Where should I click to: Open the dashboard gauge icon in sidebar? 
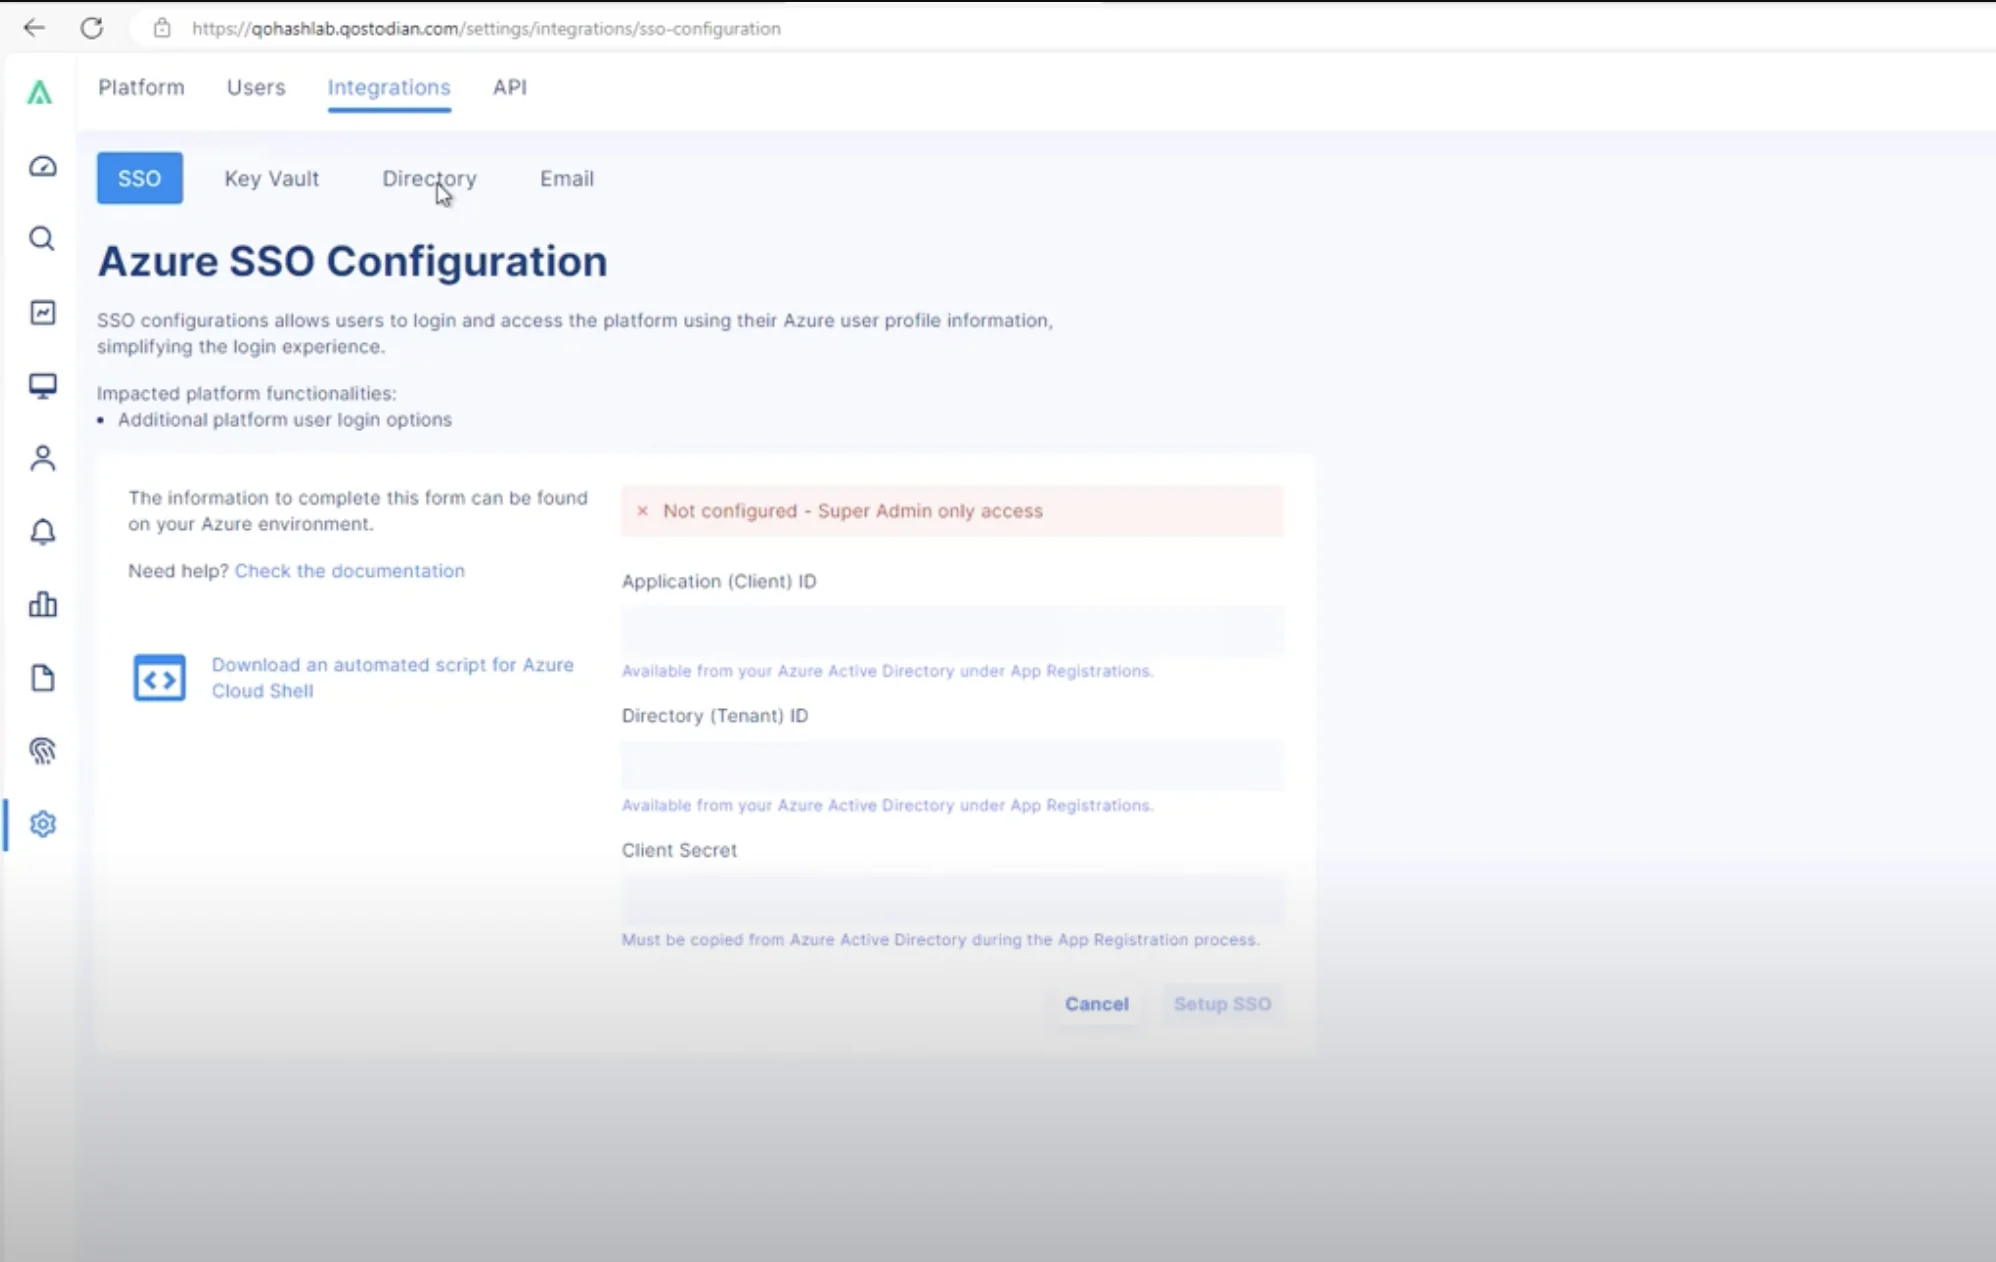click(x=42, y=166)
